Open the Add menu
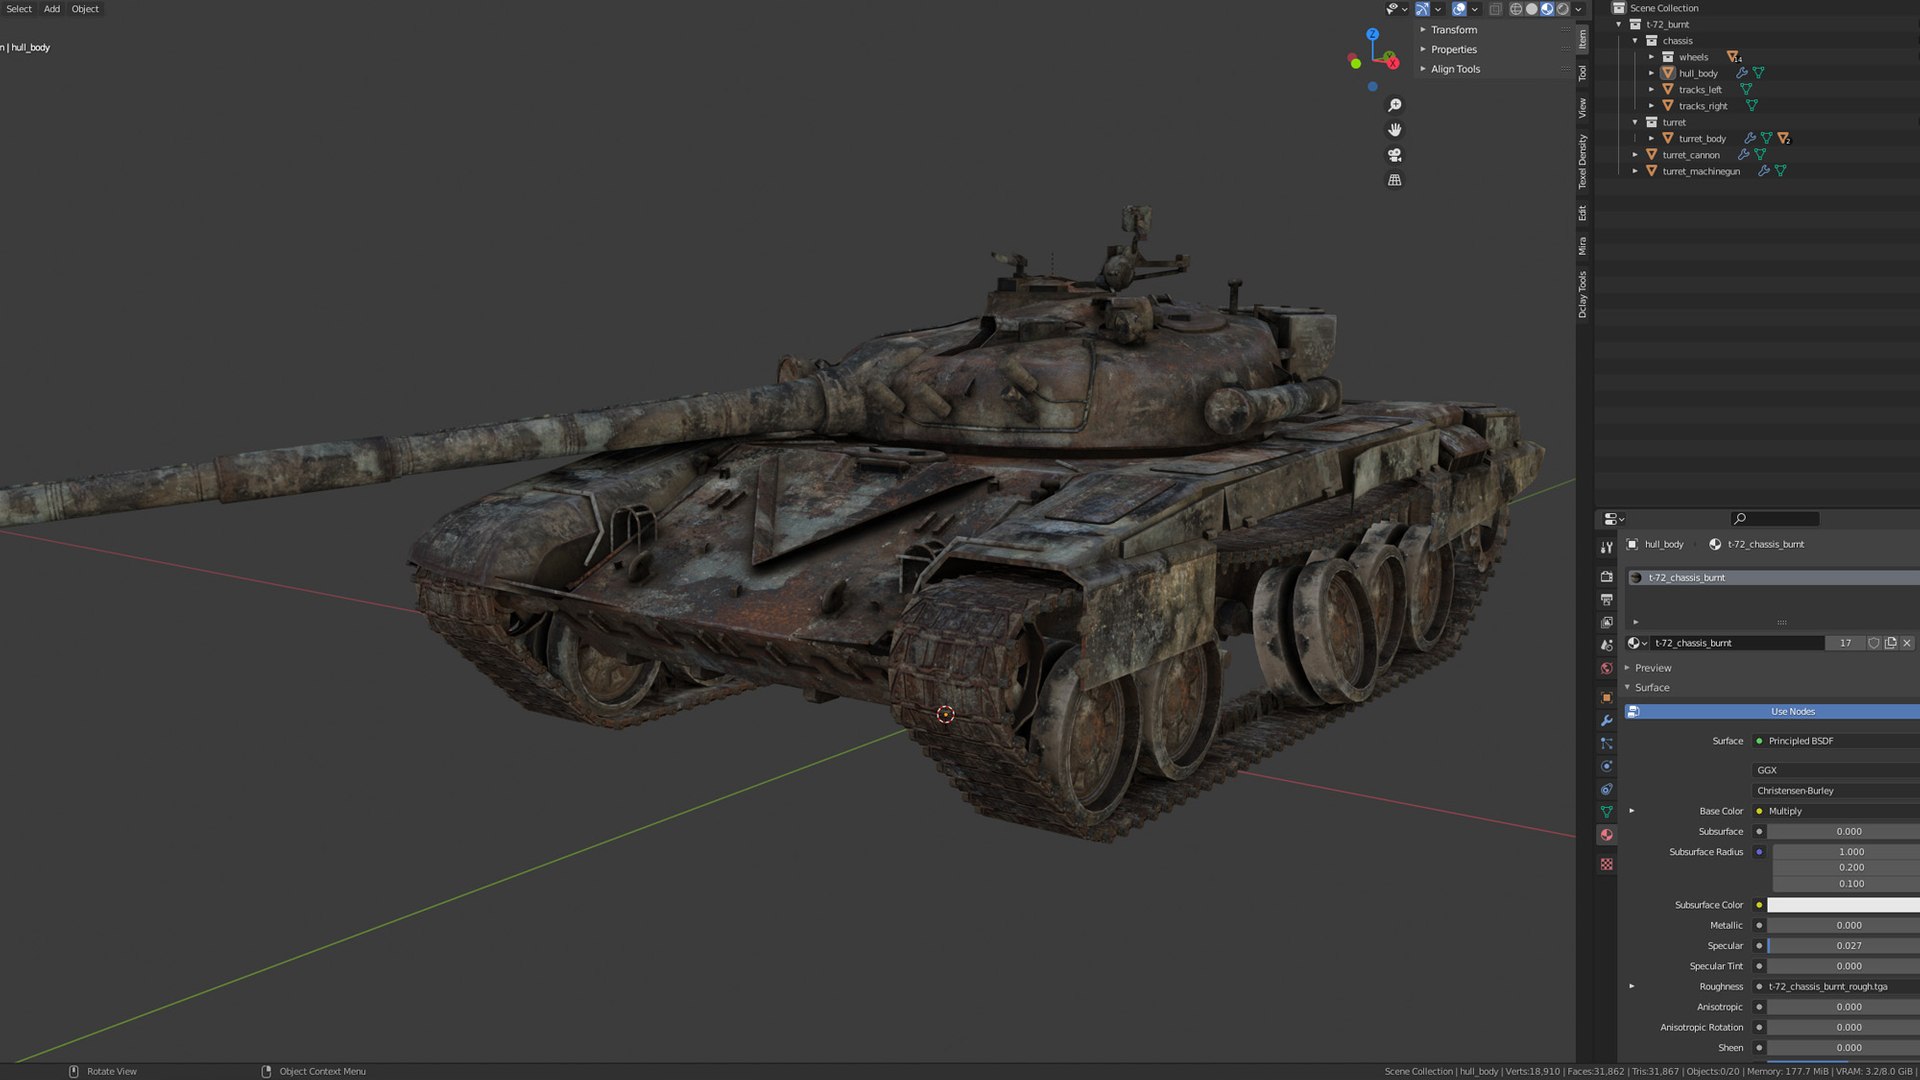The image size is (1920, 1080). (52, 9)
